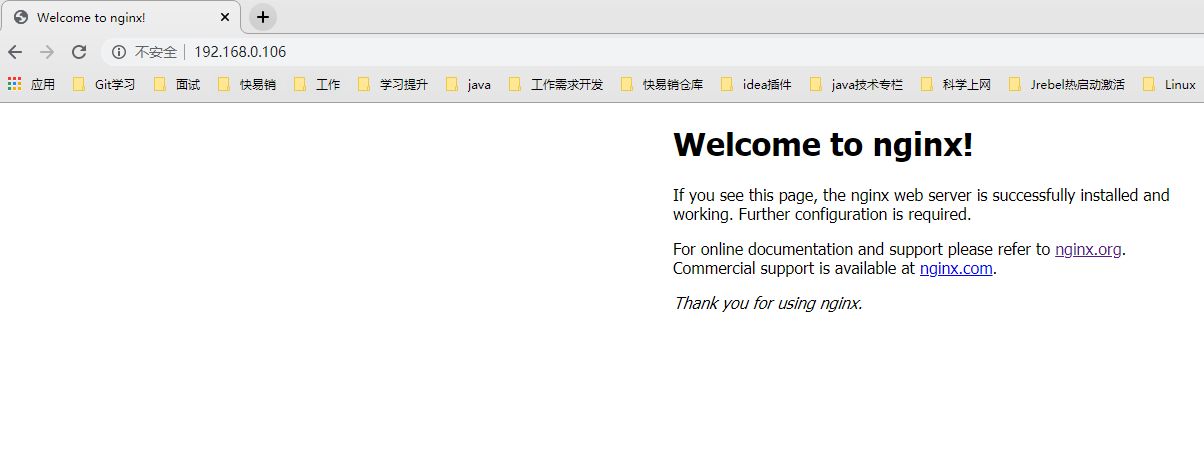This screenshot has height=456, width=1204.
Task: Open the 学习提升 bookmark folder
Action: pyautogui.click(x=393, y=84)
